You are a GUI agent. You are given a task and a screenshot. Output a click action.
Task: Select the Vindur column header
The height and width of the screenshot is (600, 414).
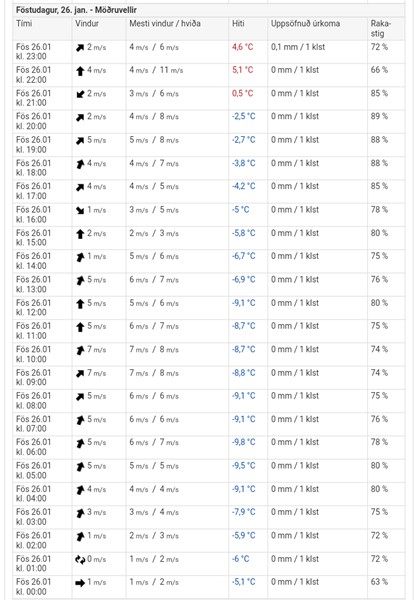[x=87, y=23]
